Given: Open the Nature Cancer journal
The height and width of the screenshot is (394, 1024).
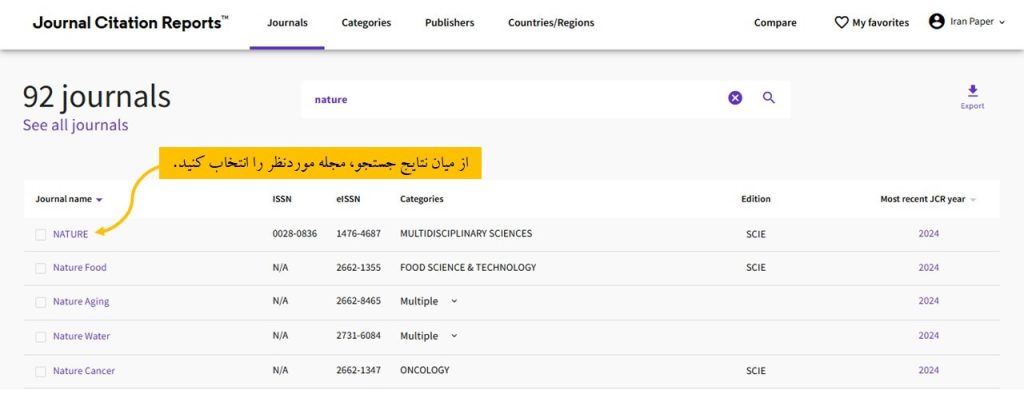Looking at the screenshot, I should (x=84, y=371).
